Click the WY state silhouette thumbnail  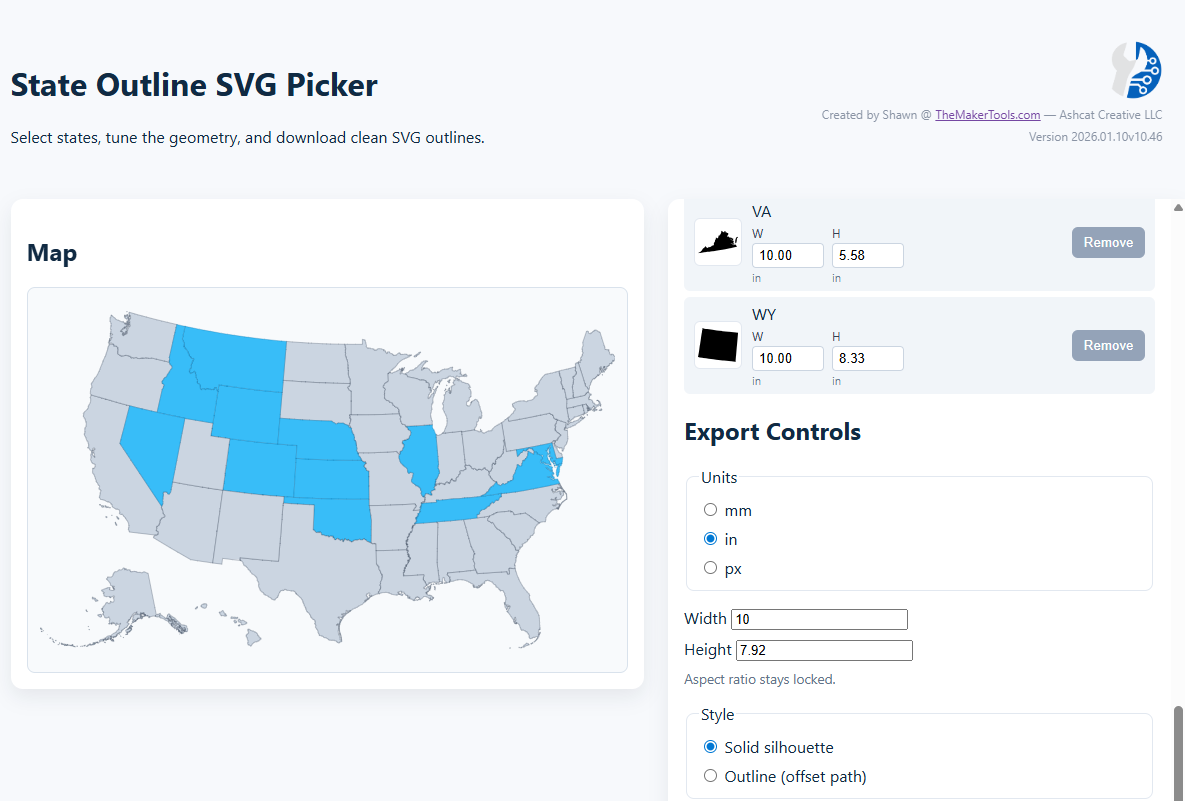coord(717,345)
